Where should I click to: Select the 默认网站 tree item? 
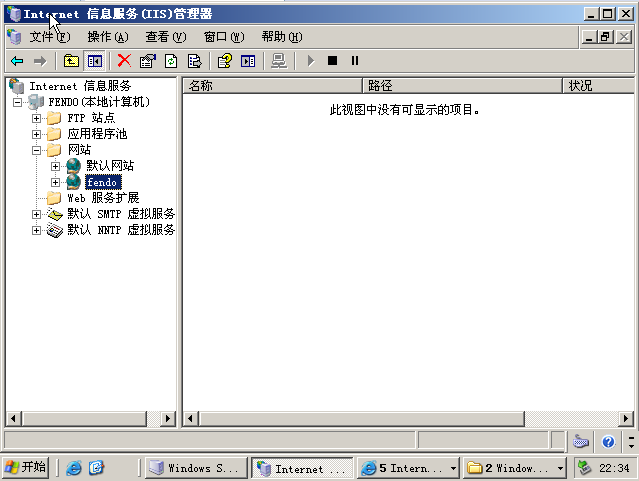[x=110, y=166]
